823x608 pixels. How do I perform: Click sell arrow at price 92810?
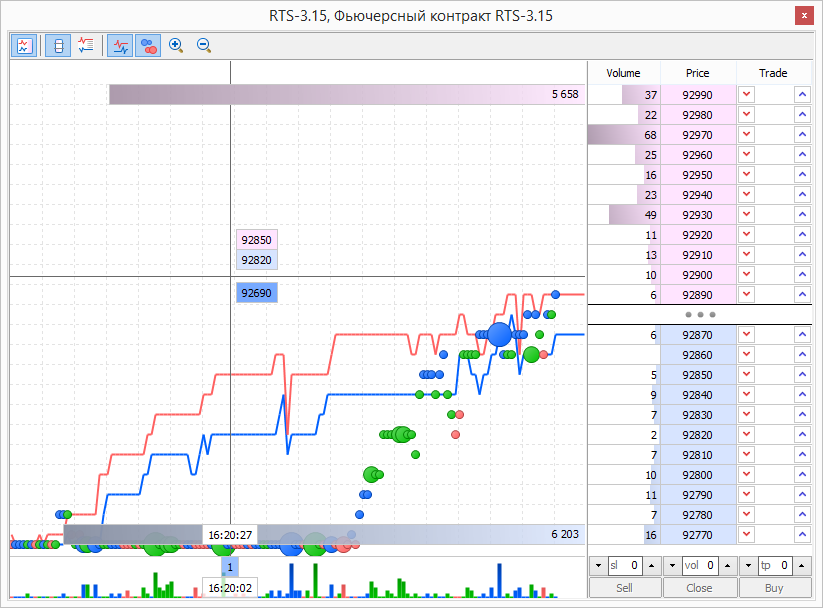(x=746, y=454)
